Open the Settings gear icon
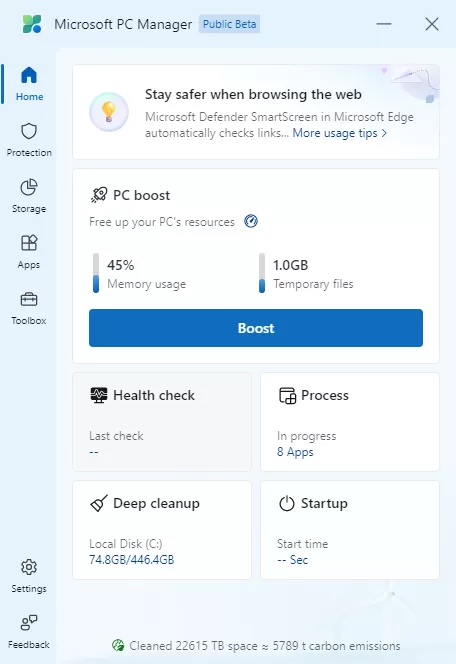Image resolution: width=456 pixels, height=664 pixels. click(29, 567)
